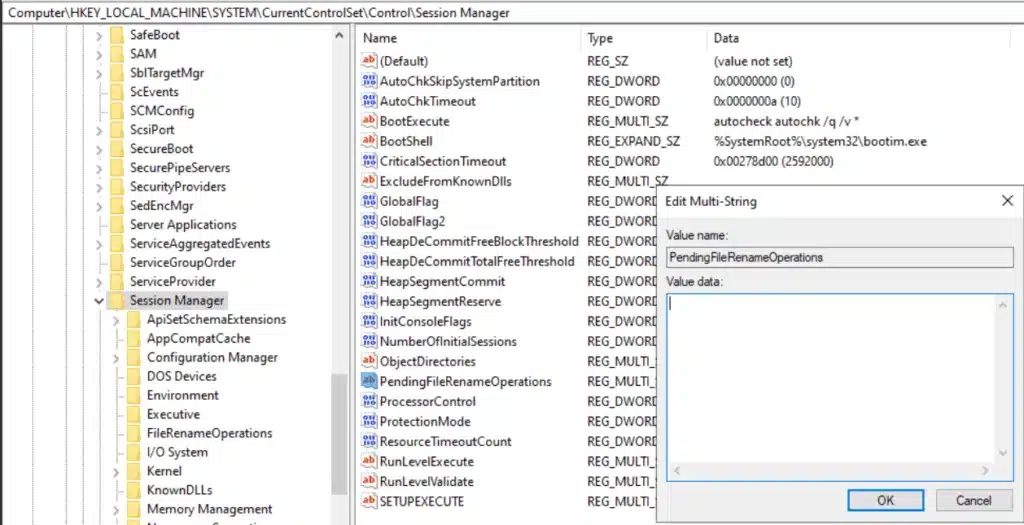Viewport: 1024px width, 525px height.
Task: Select the FileRenameOperations tree key
Action: coord(209,433)
